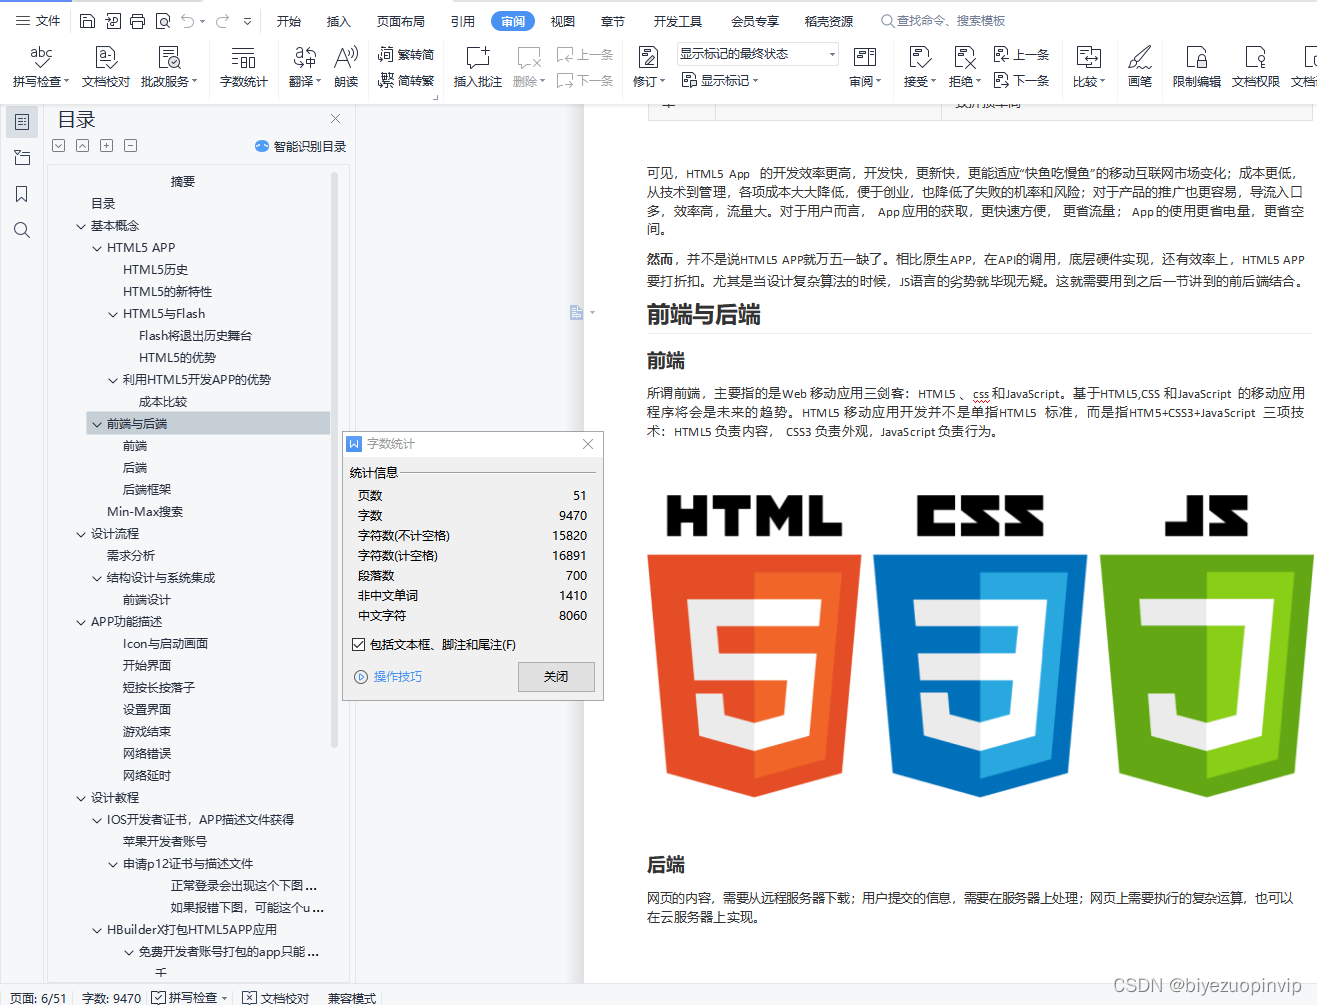Open the quick access customize dropdown arrow

(248, 20)
